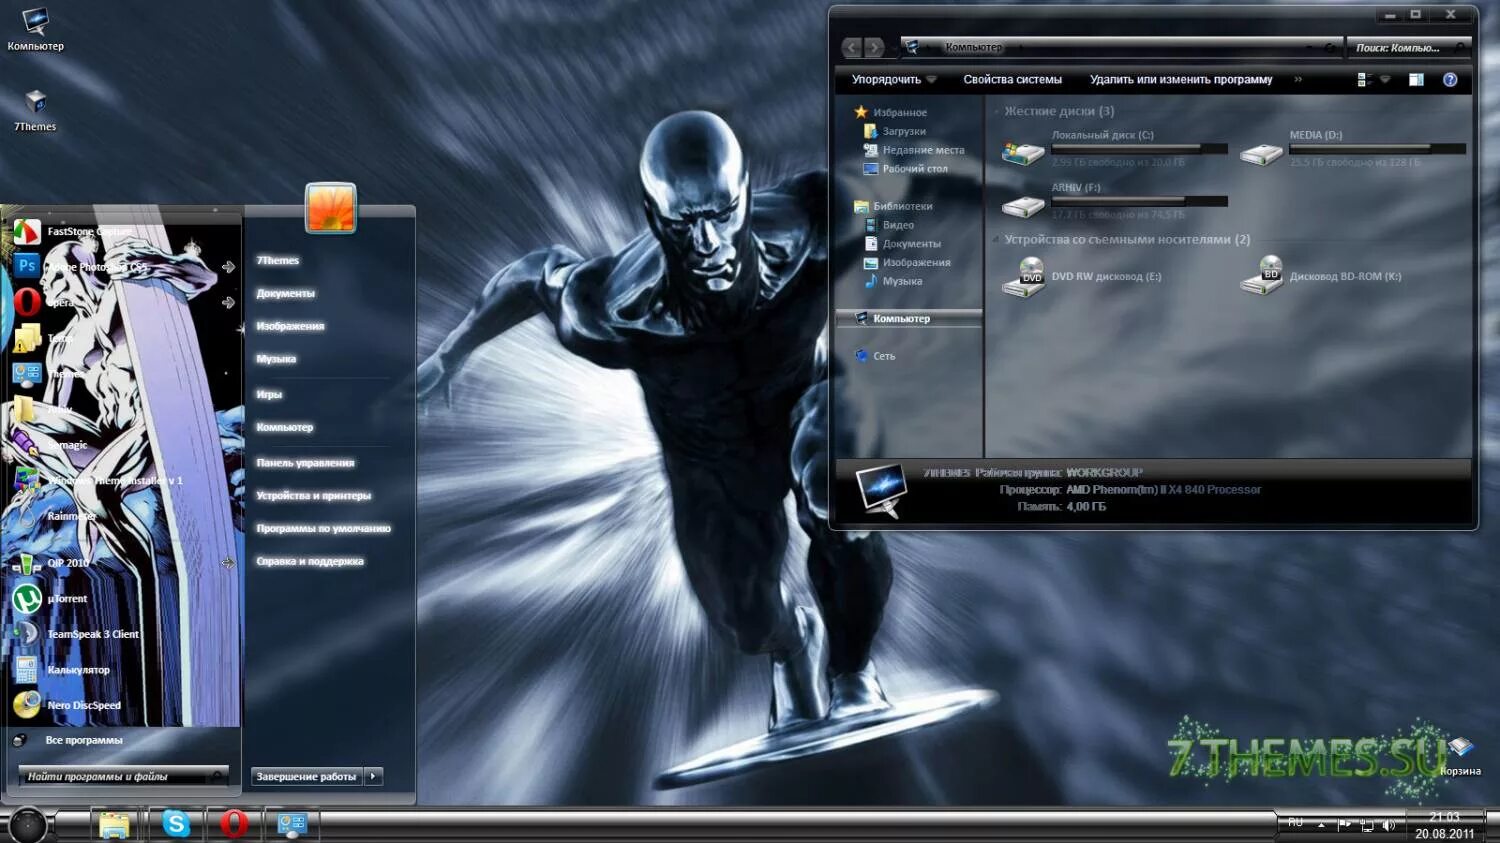Screen dimensions: 1500x843
Task: Click the Найти программы и файлы search box
Action: (x=123, y=776)
